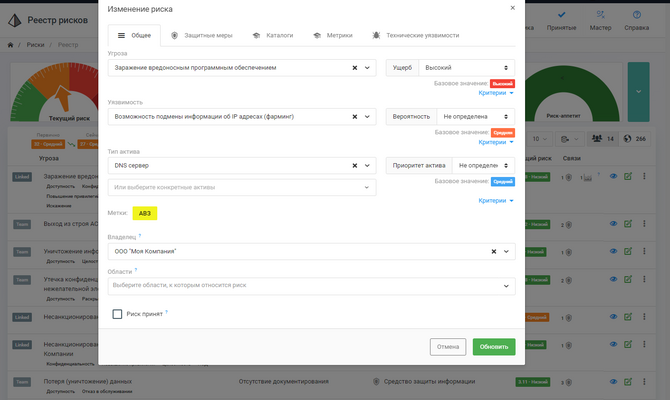Open Справка help in the toolbar
670x400 pixels.
tap(637, 20)
